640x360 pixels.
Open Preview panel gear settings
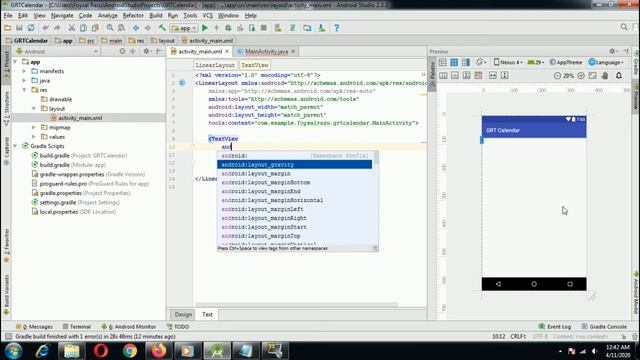(x=612, y=51)
